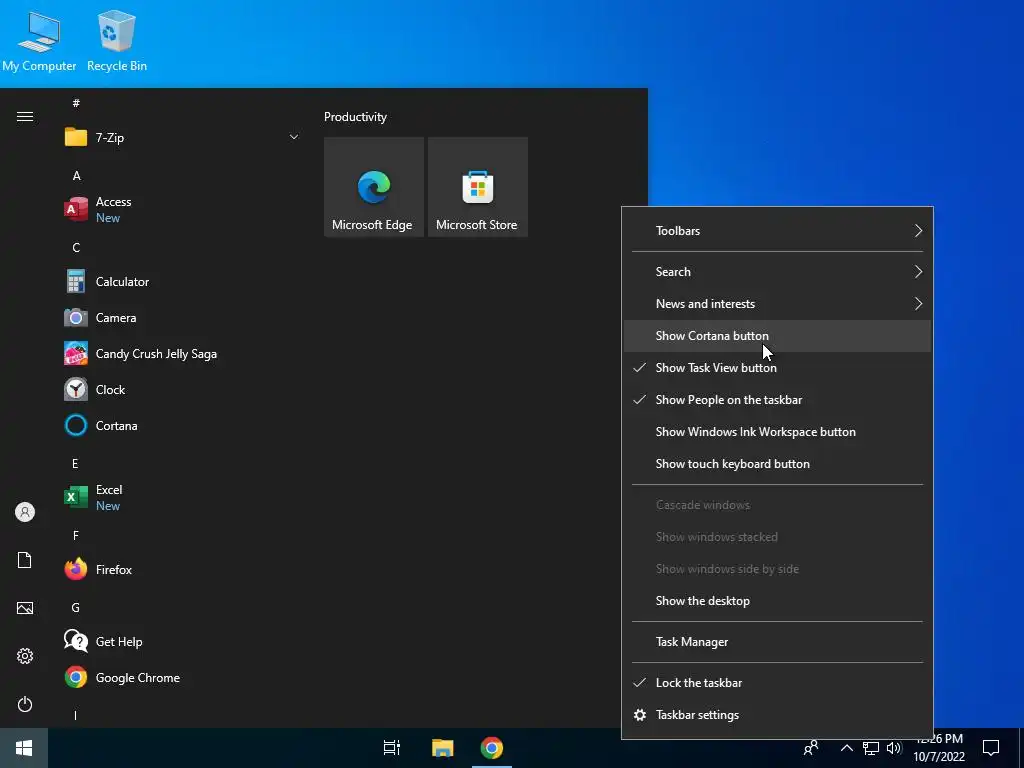The width and height of the screenshot is (1024, 768).
Task: Open the notification Action Center icon
Action: coord(991,748)
